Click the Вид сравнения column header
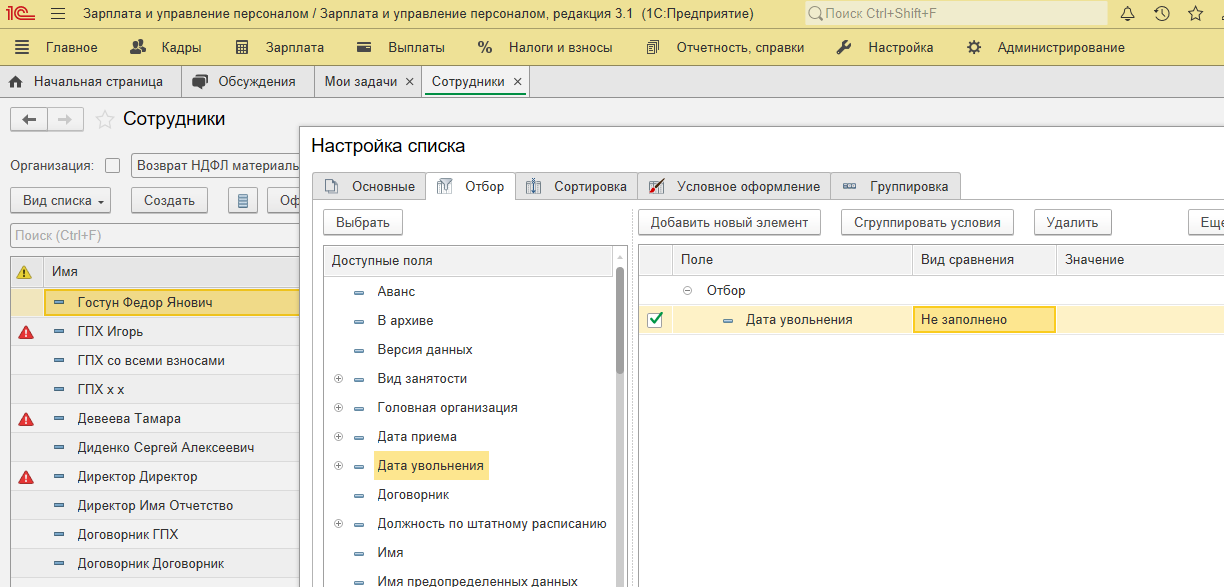Screen dimensions: 1224x587 [x=985, y=260]
